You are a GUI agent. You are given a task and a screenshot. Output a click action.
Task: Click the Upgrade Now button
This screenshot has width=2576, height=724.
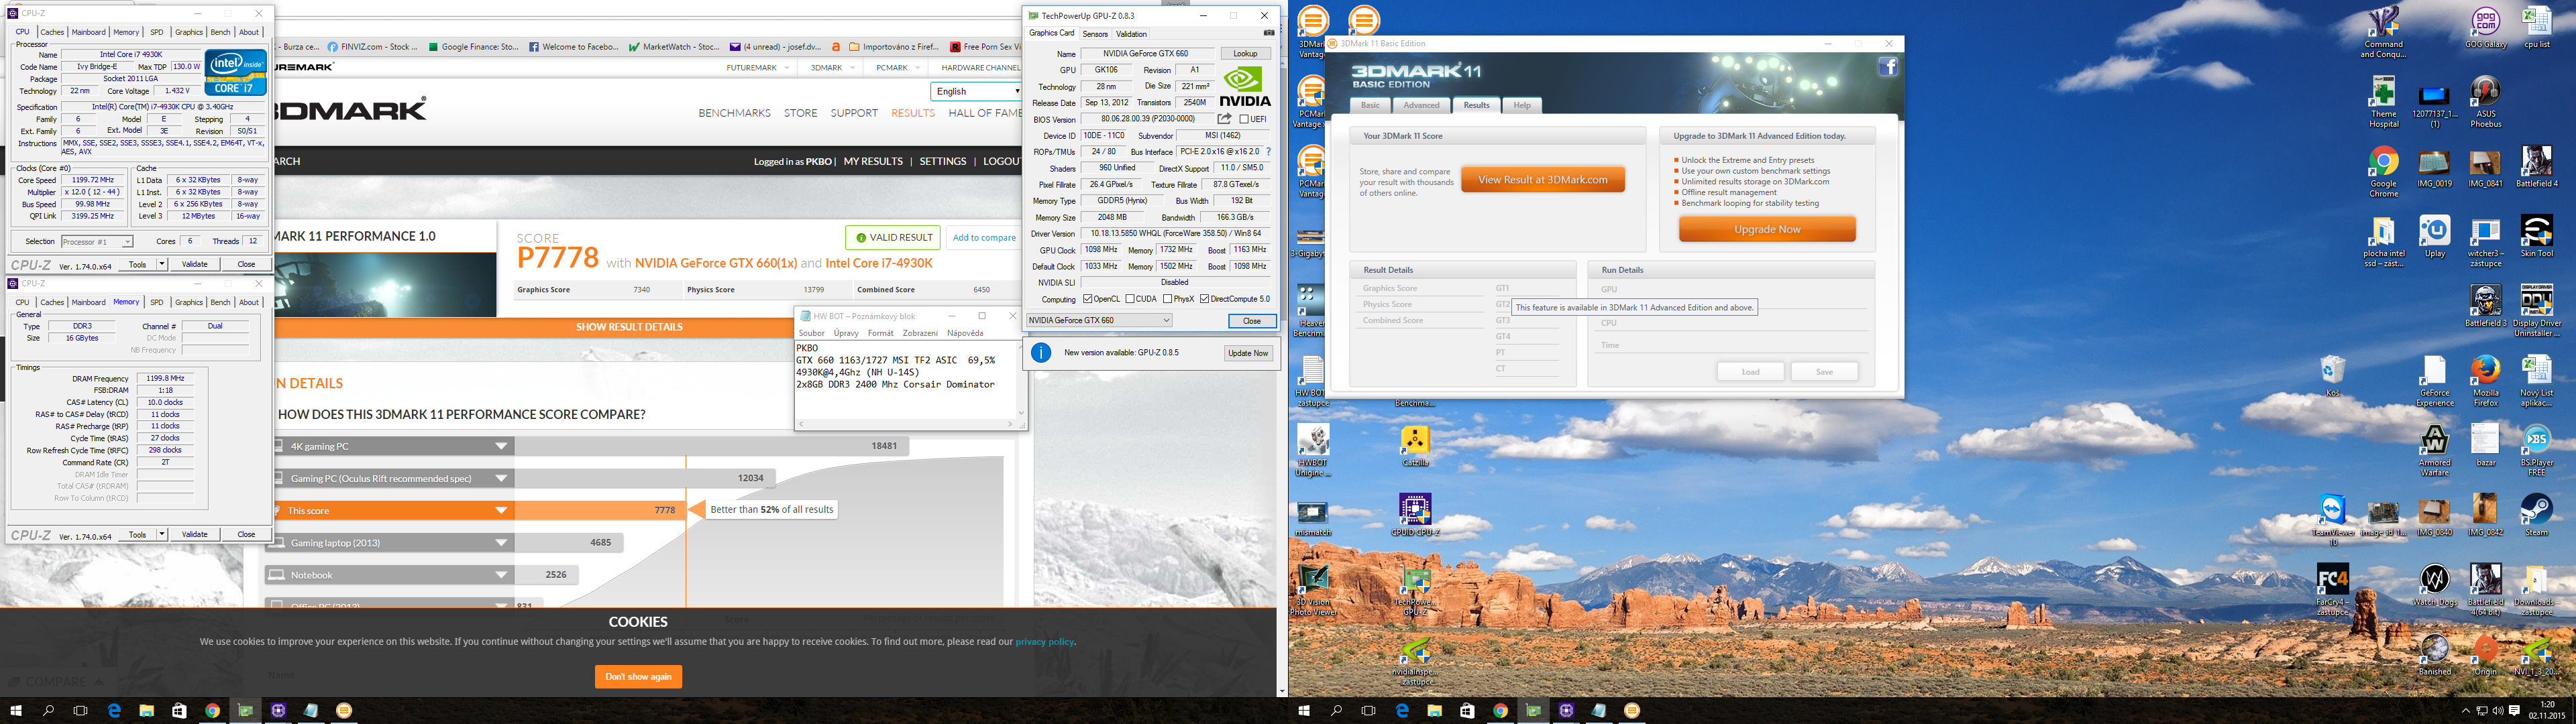[1767, 230]
